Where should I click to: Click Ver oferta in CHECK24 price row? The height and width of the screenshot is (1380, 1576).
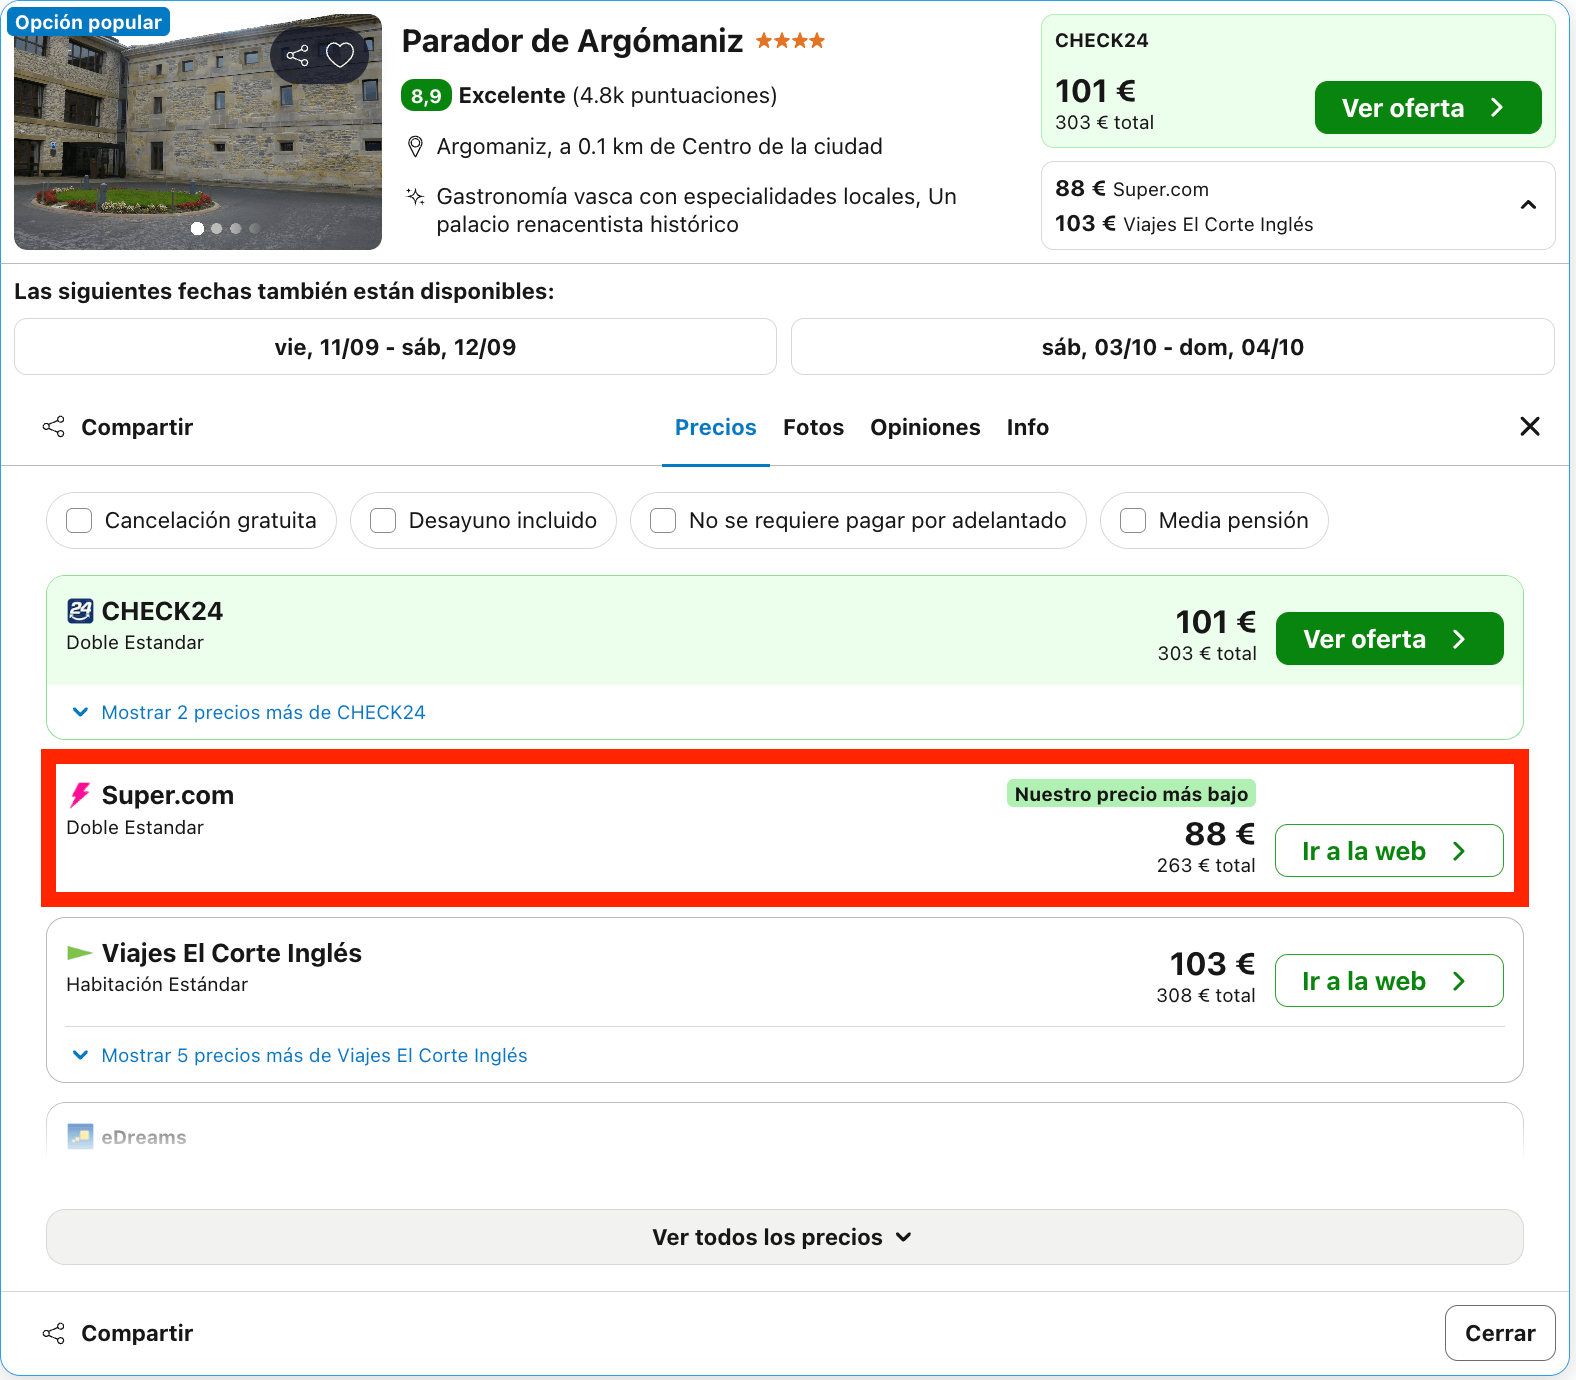point(1390,639)
